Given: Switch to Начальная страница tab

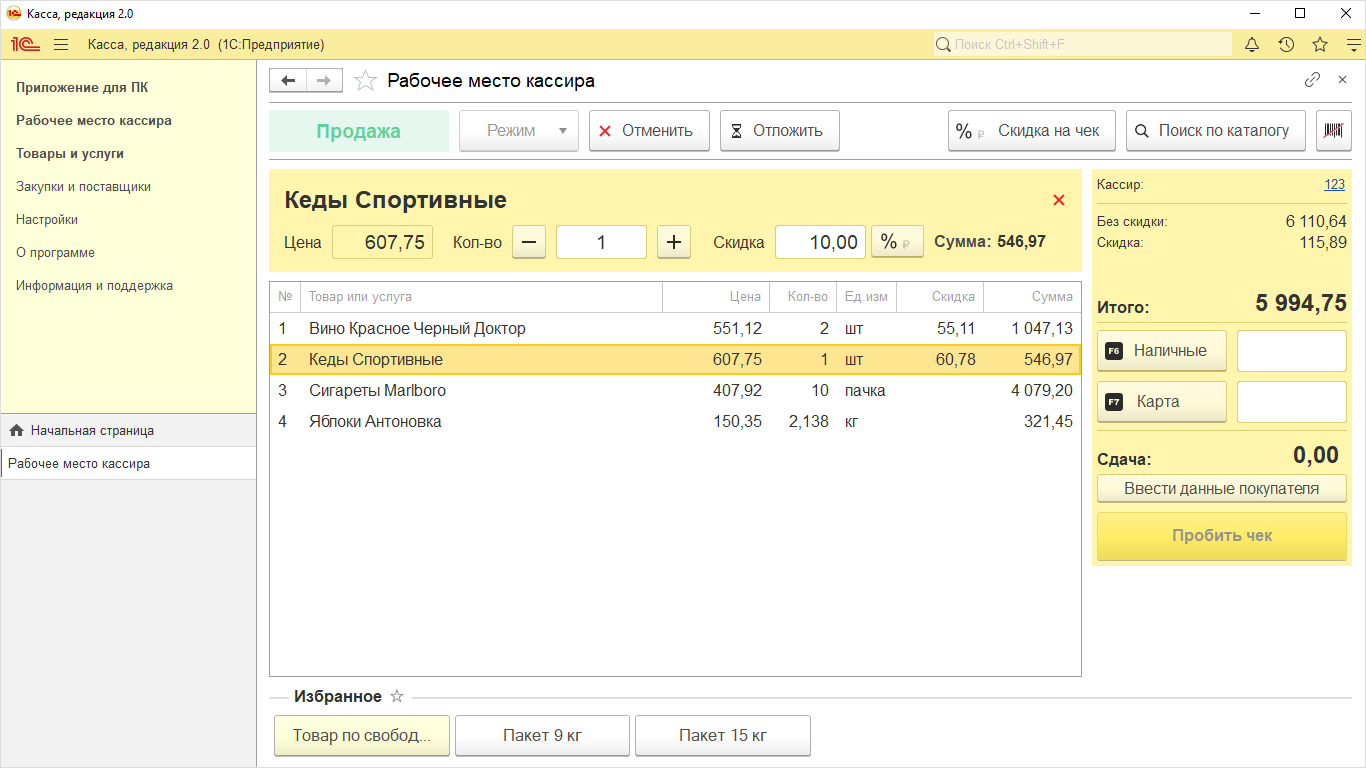Looking at the screenshot, I should [92, 430].
